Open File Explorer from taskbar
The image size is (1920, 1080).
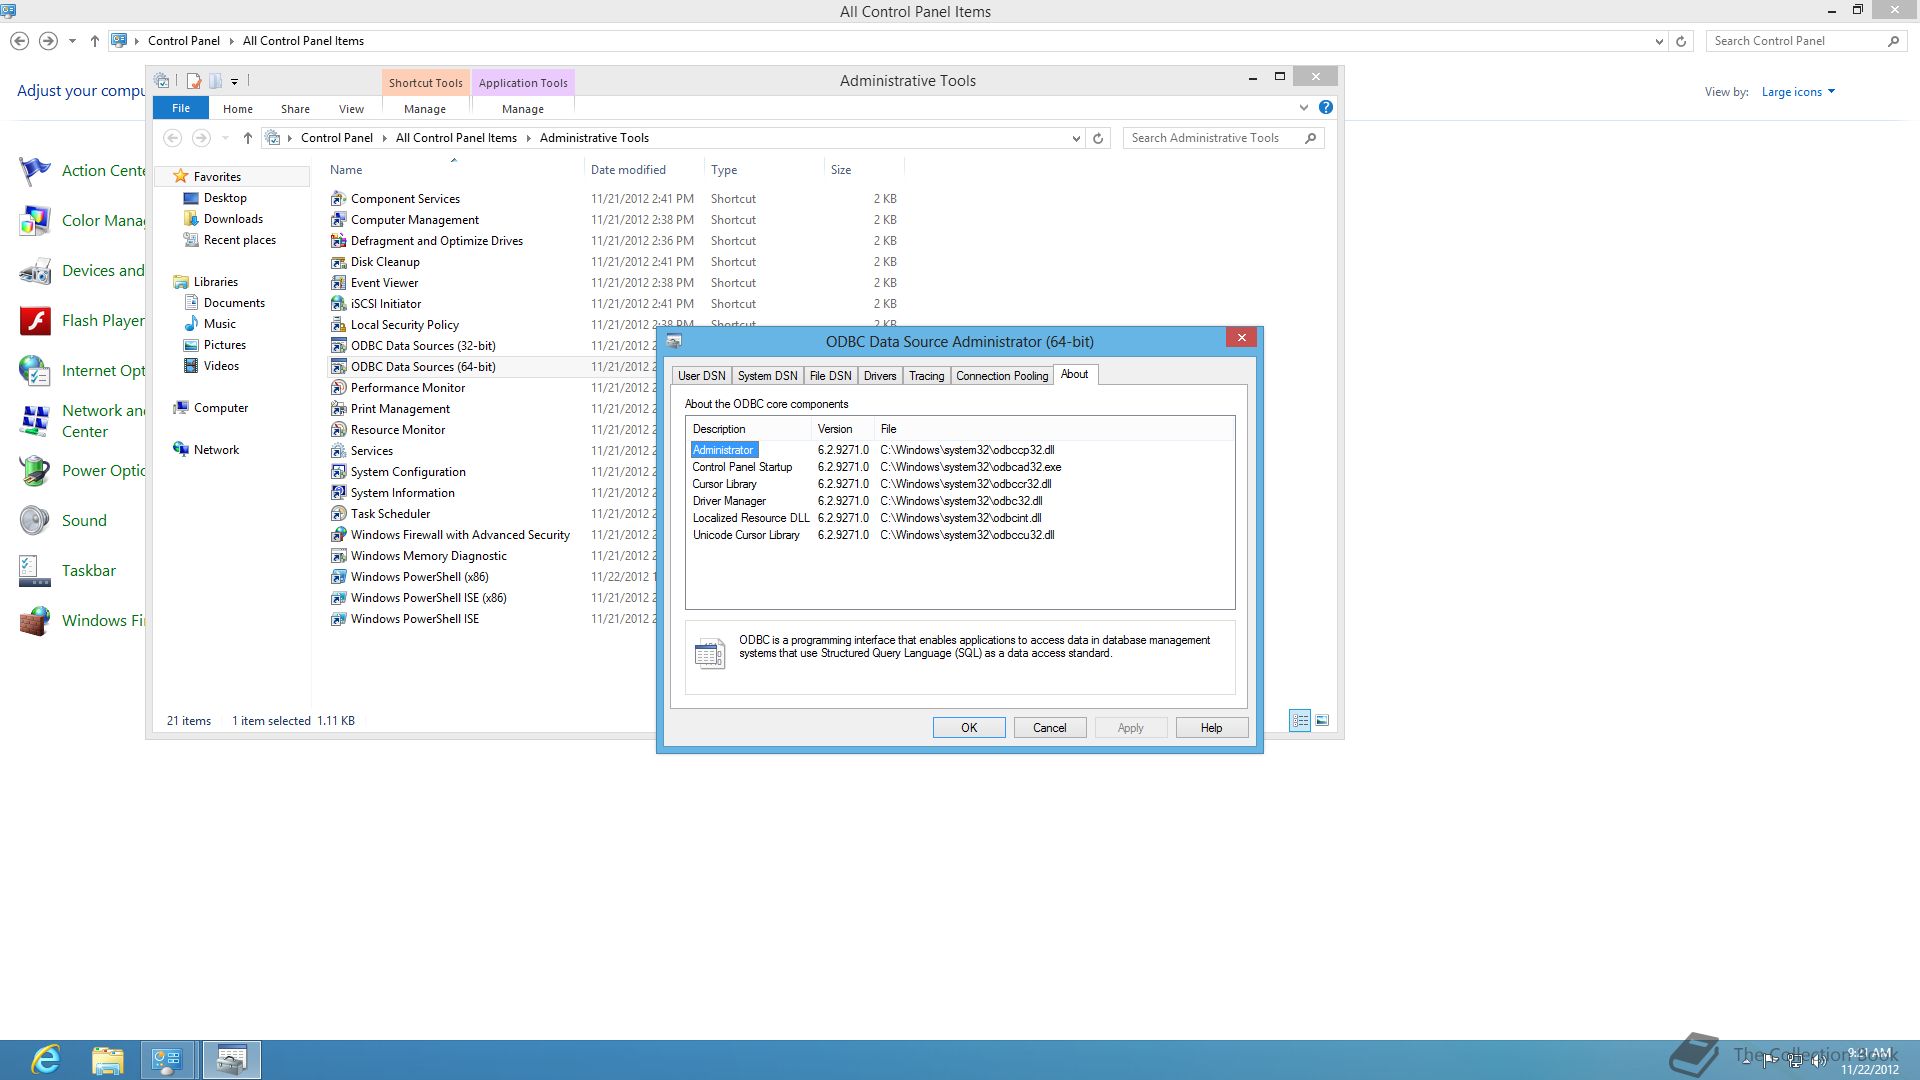107,1059
